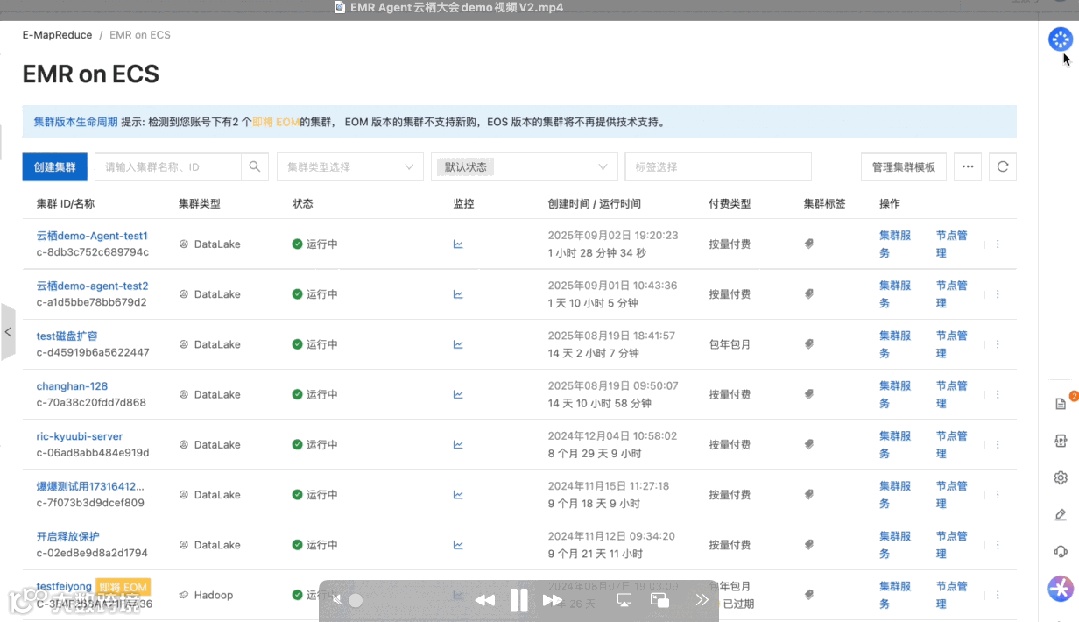Image resolution: width=1079 pixels, height=622 pixels.
Task: Open monitoring chart for 云栖demo-Agent-test1
Action: tap(458, 244)
